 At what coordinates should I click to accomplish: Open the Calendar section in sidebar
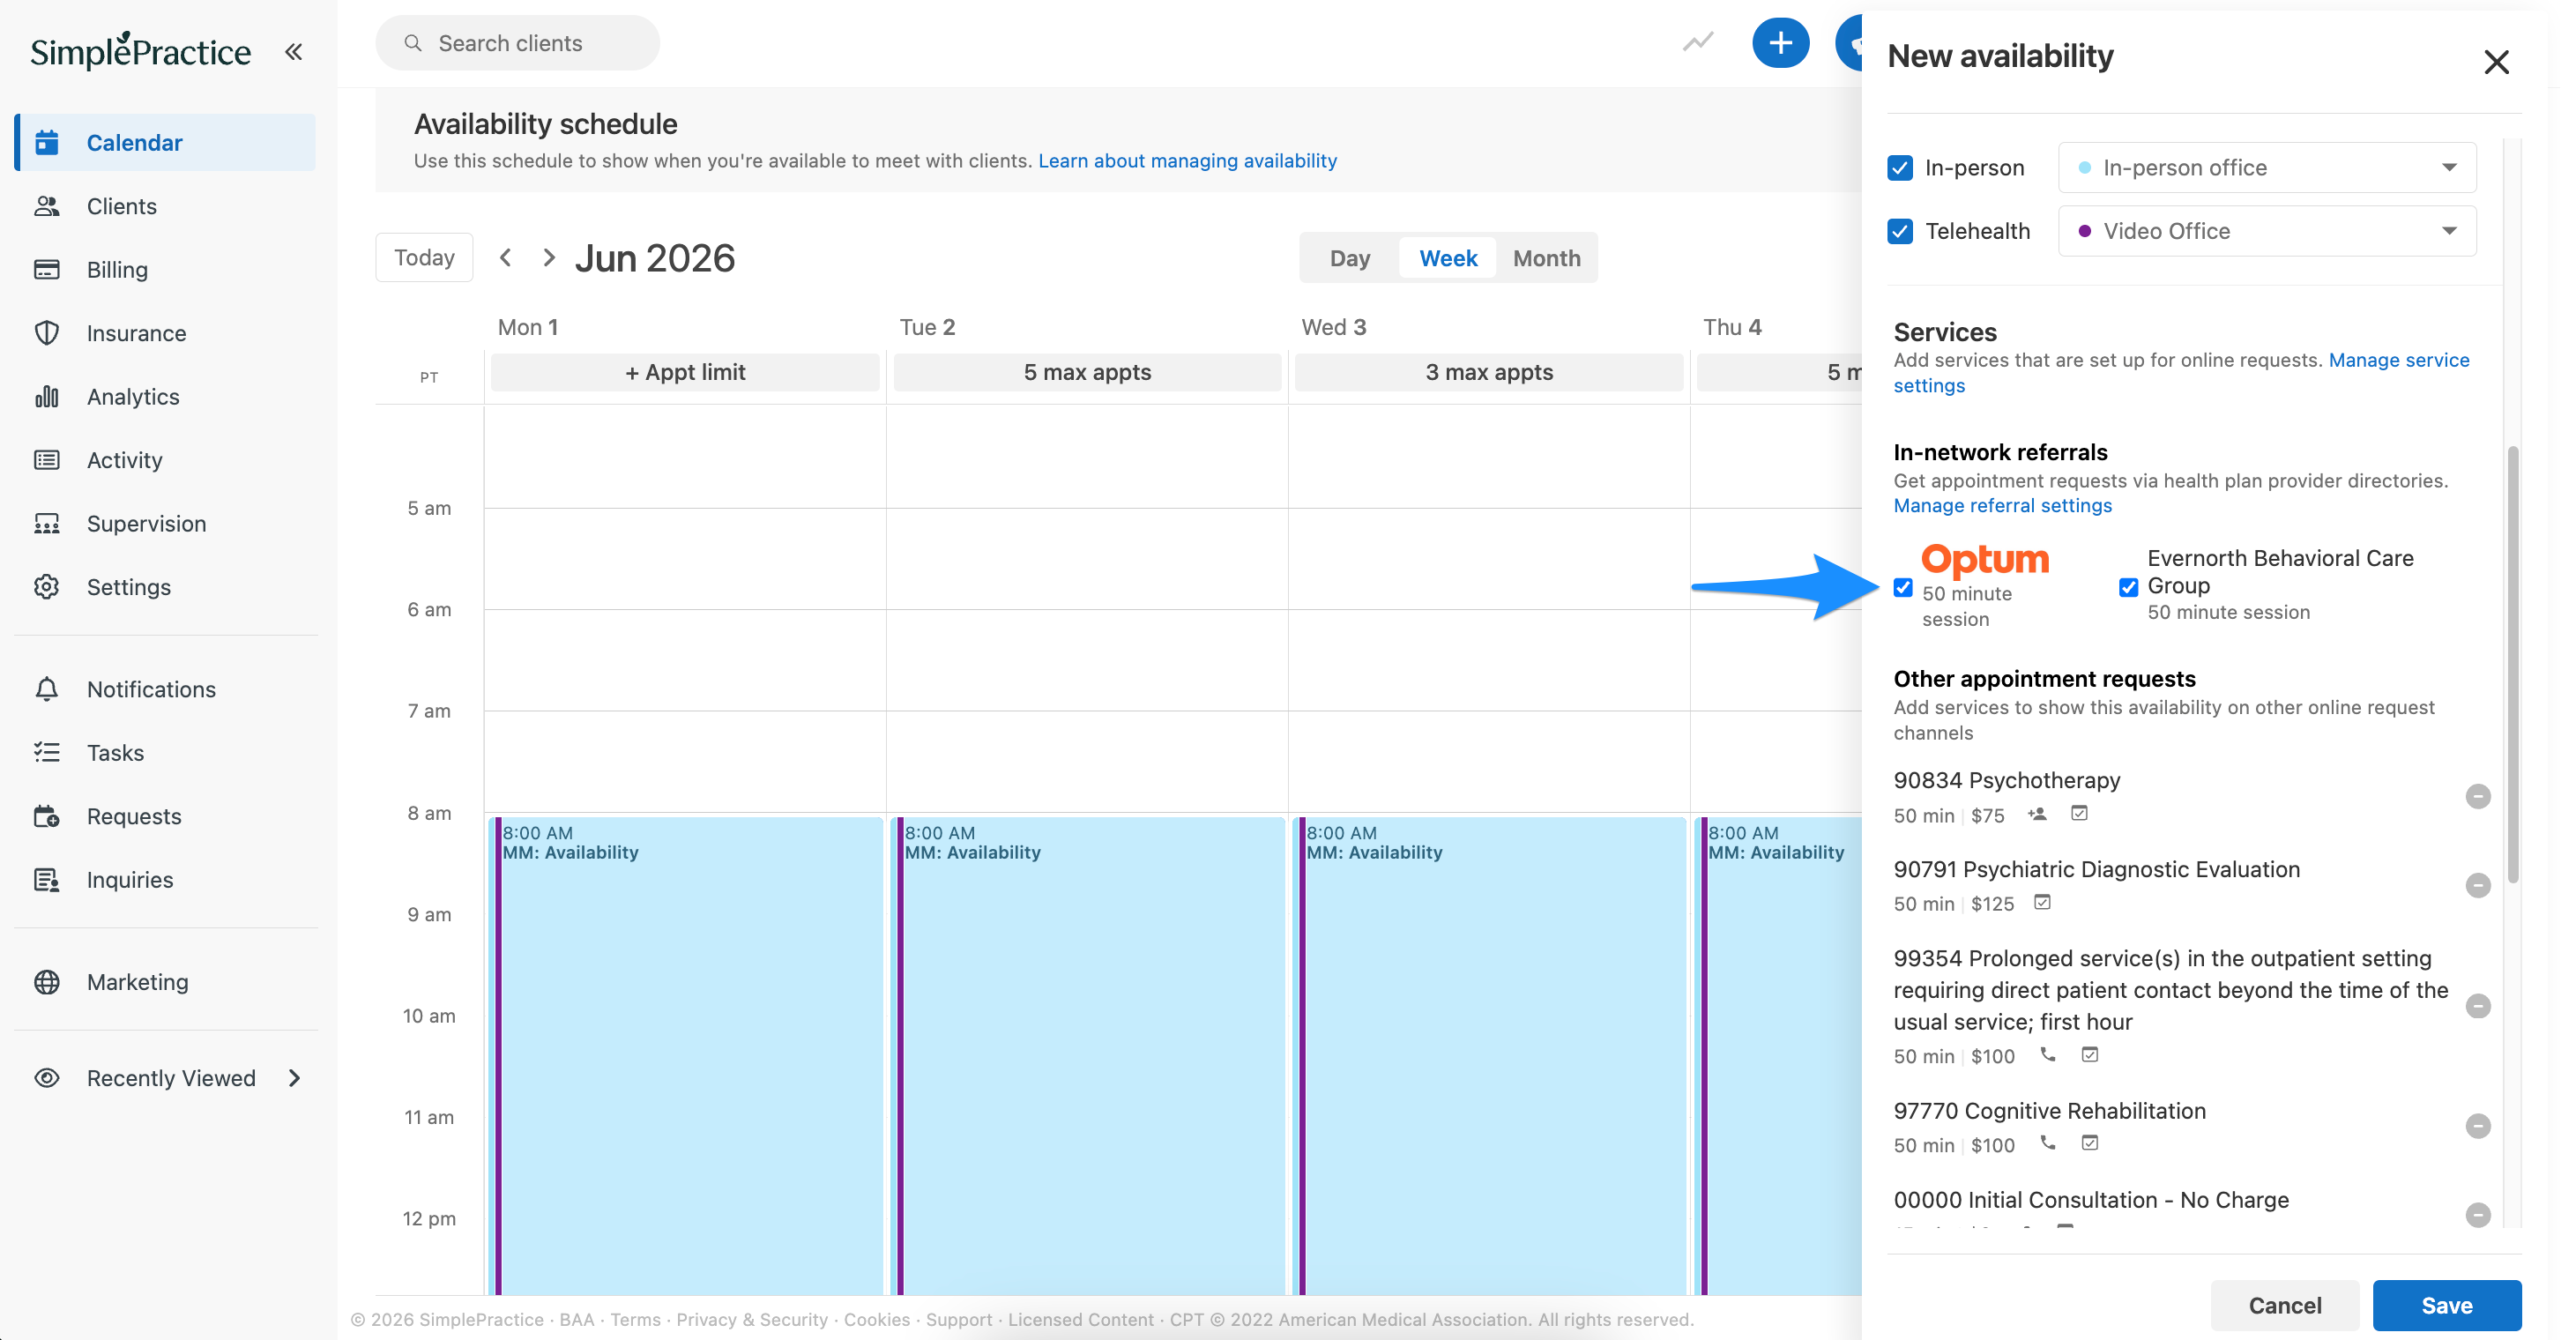click(165, 142)
